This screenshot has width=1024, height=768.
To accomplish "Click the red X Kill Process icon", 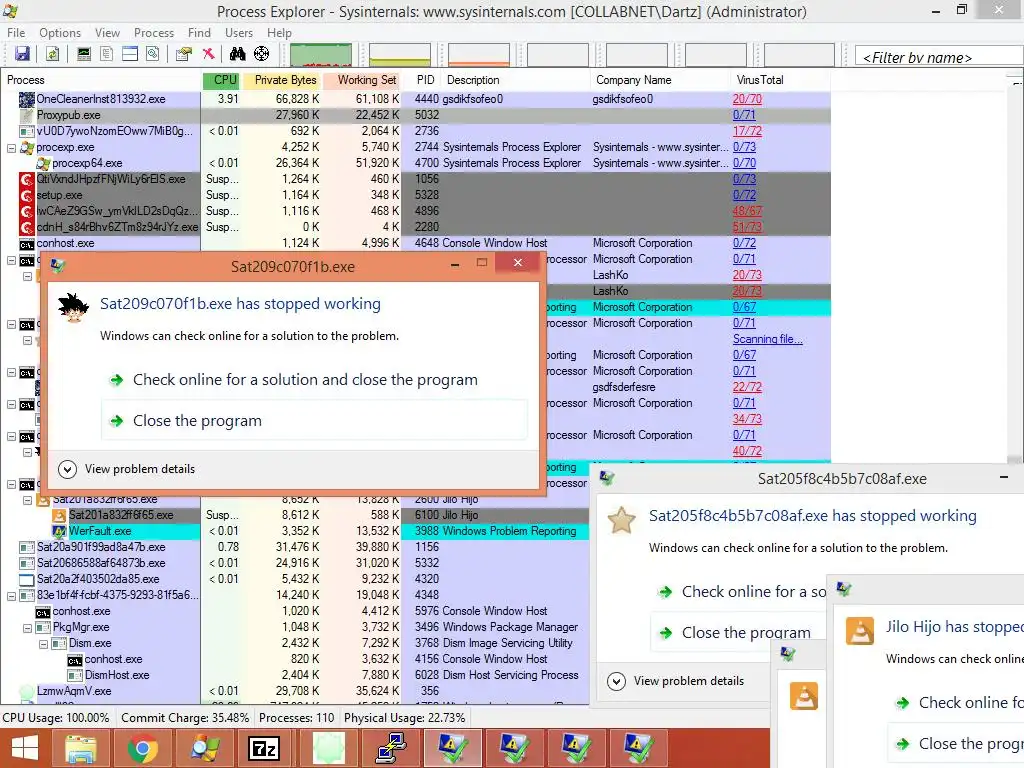I will [208, 54].
